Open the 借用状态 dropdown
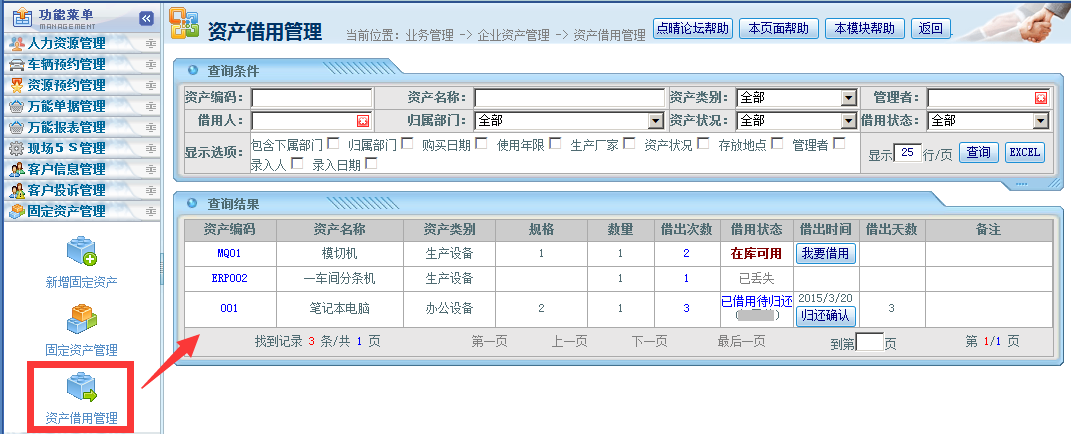This screenshot has height=434, width=1071. click(x=1041, y=121)
